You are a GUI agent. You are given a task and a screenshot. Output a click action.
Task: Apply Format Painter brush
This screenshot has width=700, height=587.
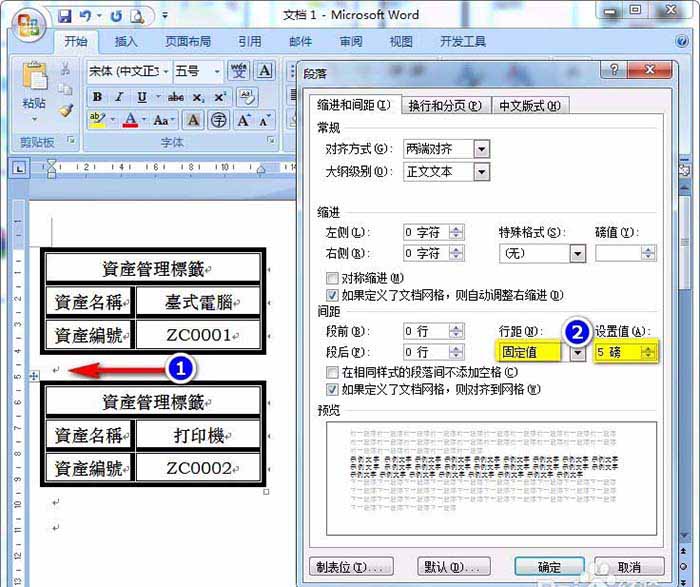point(66,110)
